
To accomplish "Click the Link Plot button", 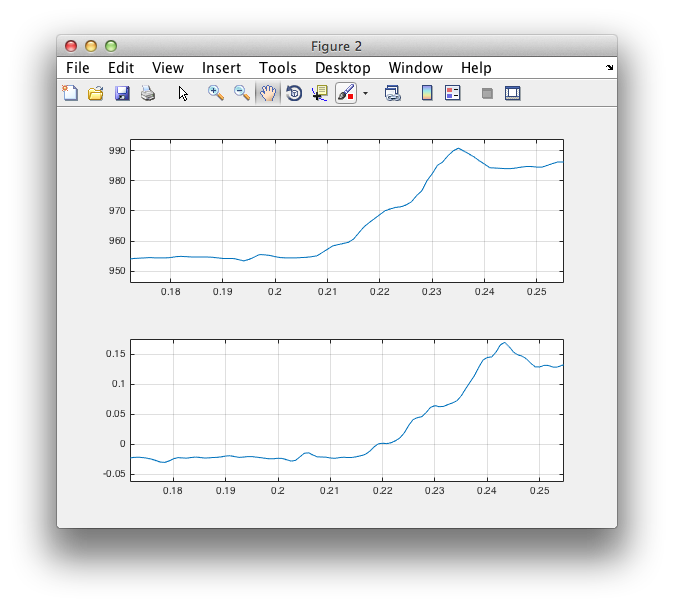I will click(x=393, y=93).
